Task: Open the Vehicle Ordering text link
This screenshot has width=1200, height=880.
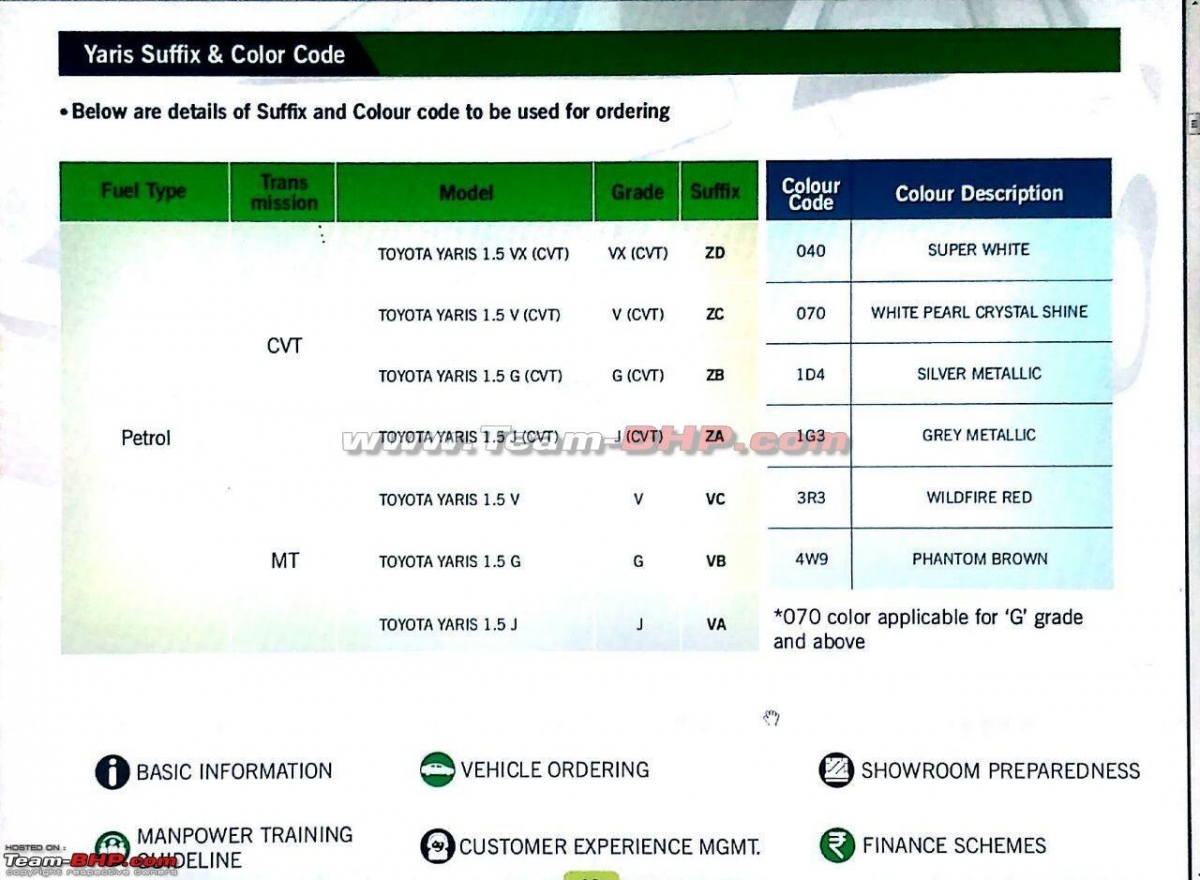Action: tap(555, 770)
